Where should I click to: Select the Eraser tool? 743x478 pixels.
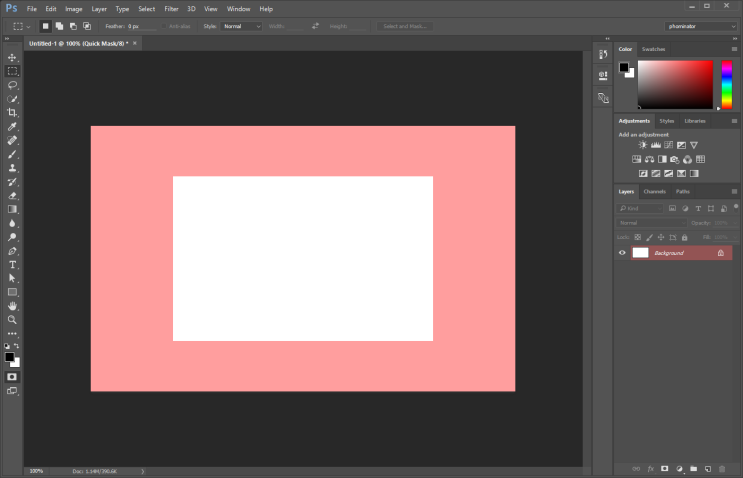click(x=12, y=196)
